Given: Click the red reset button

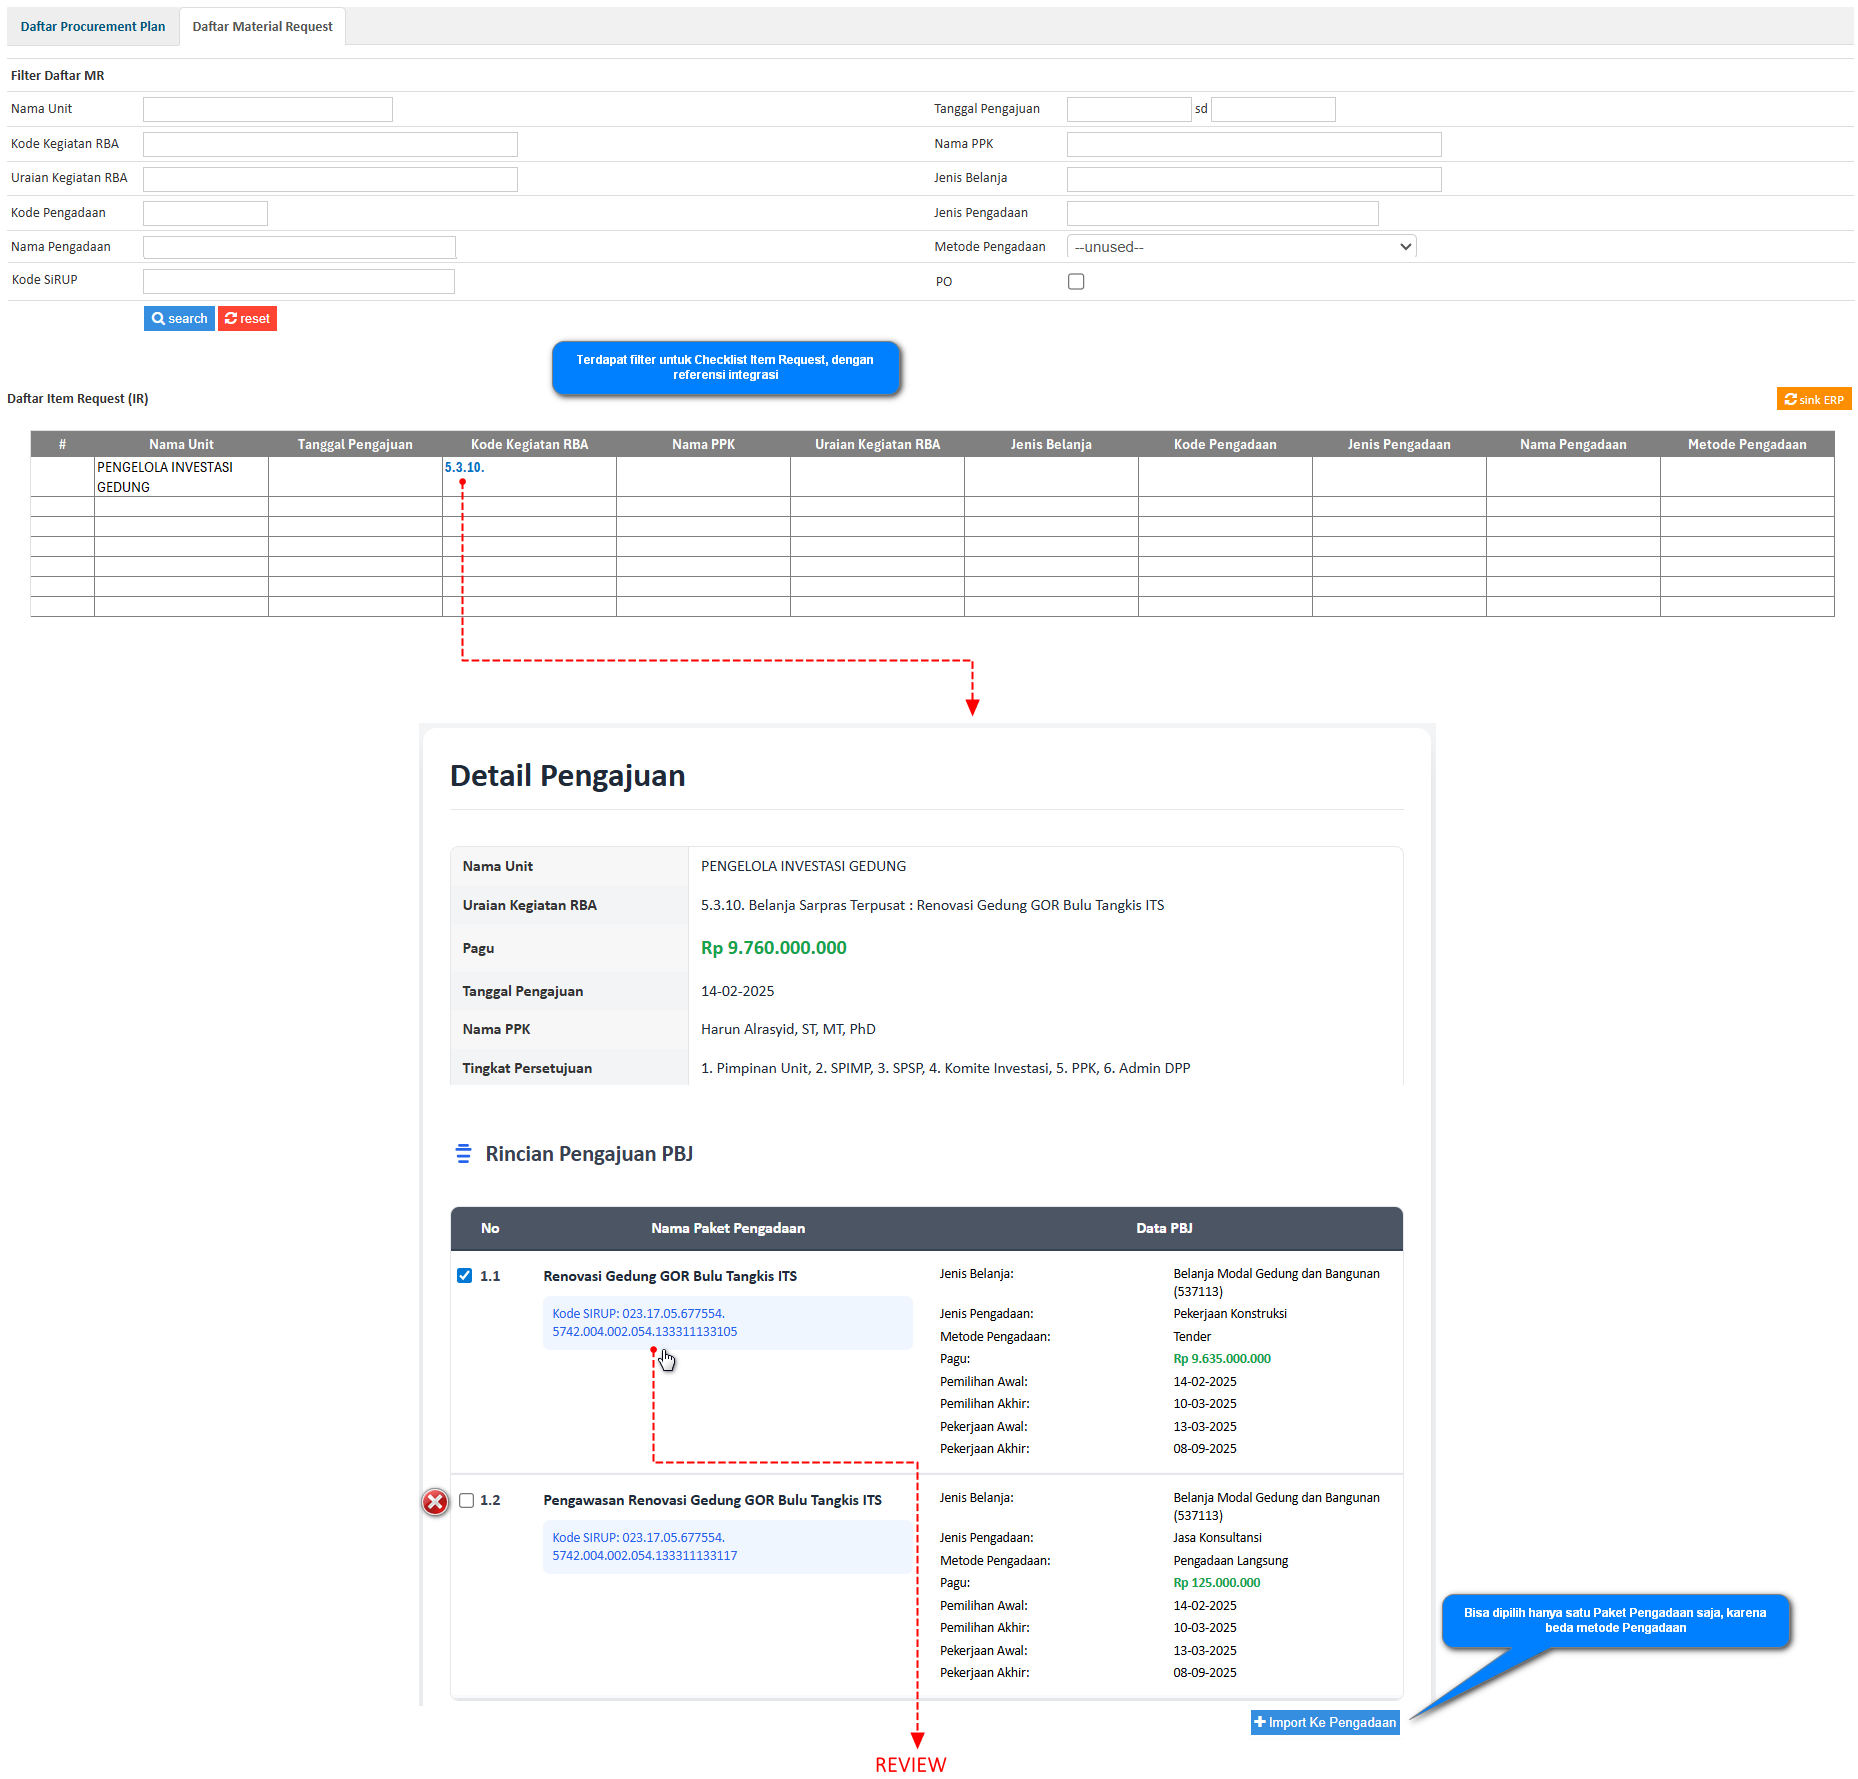Looking at the screenshot, I should tap(247, 319).
